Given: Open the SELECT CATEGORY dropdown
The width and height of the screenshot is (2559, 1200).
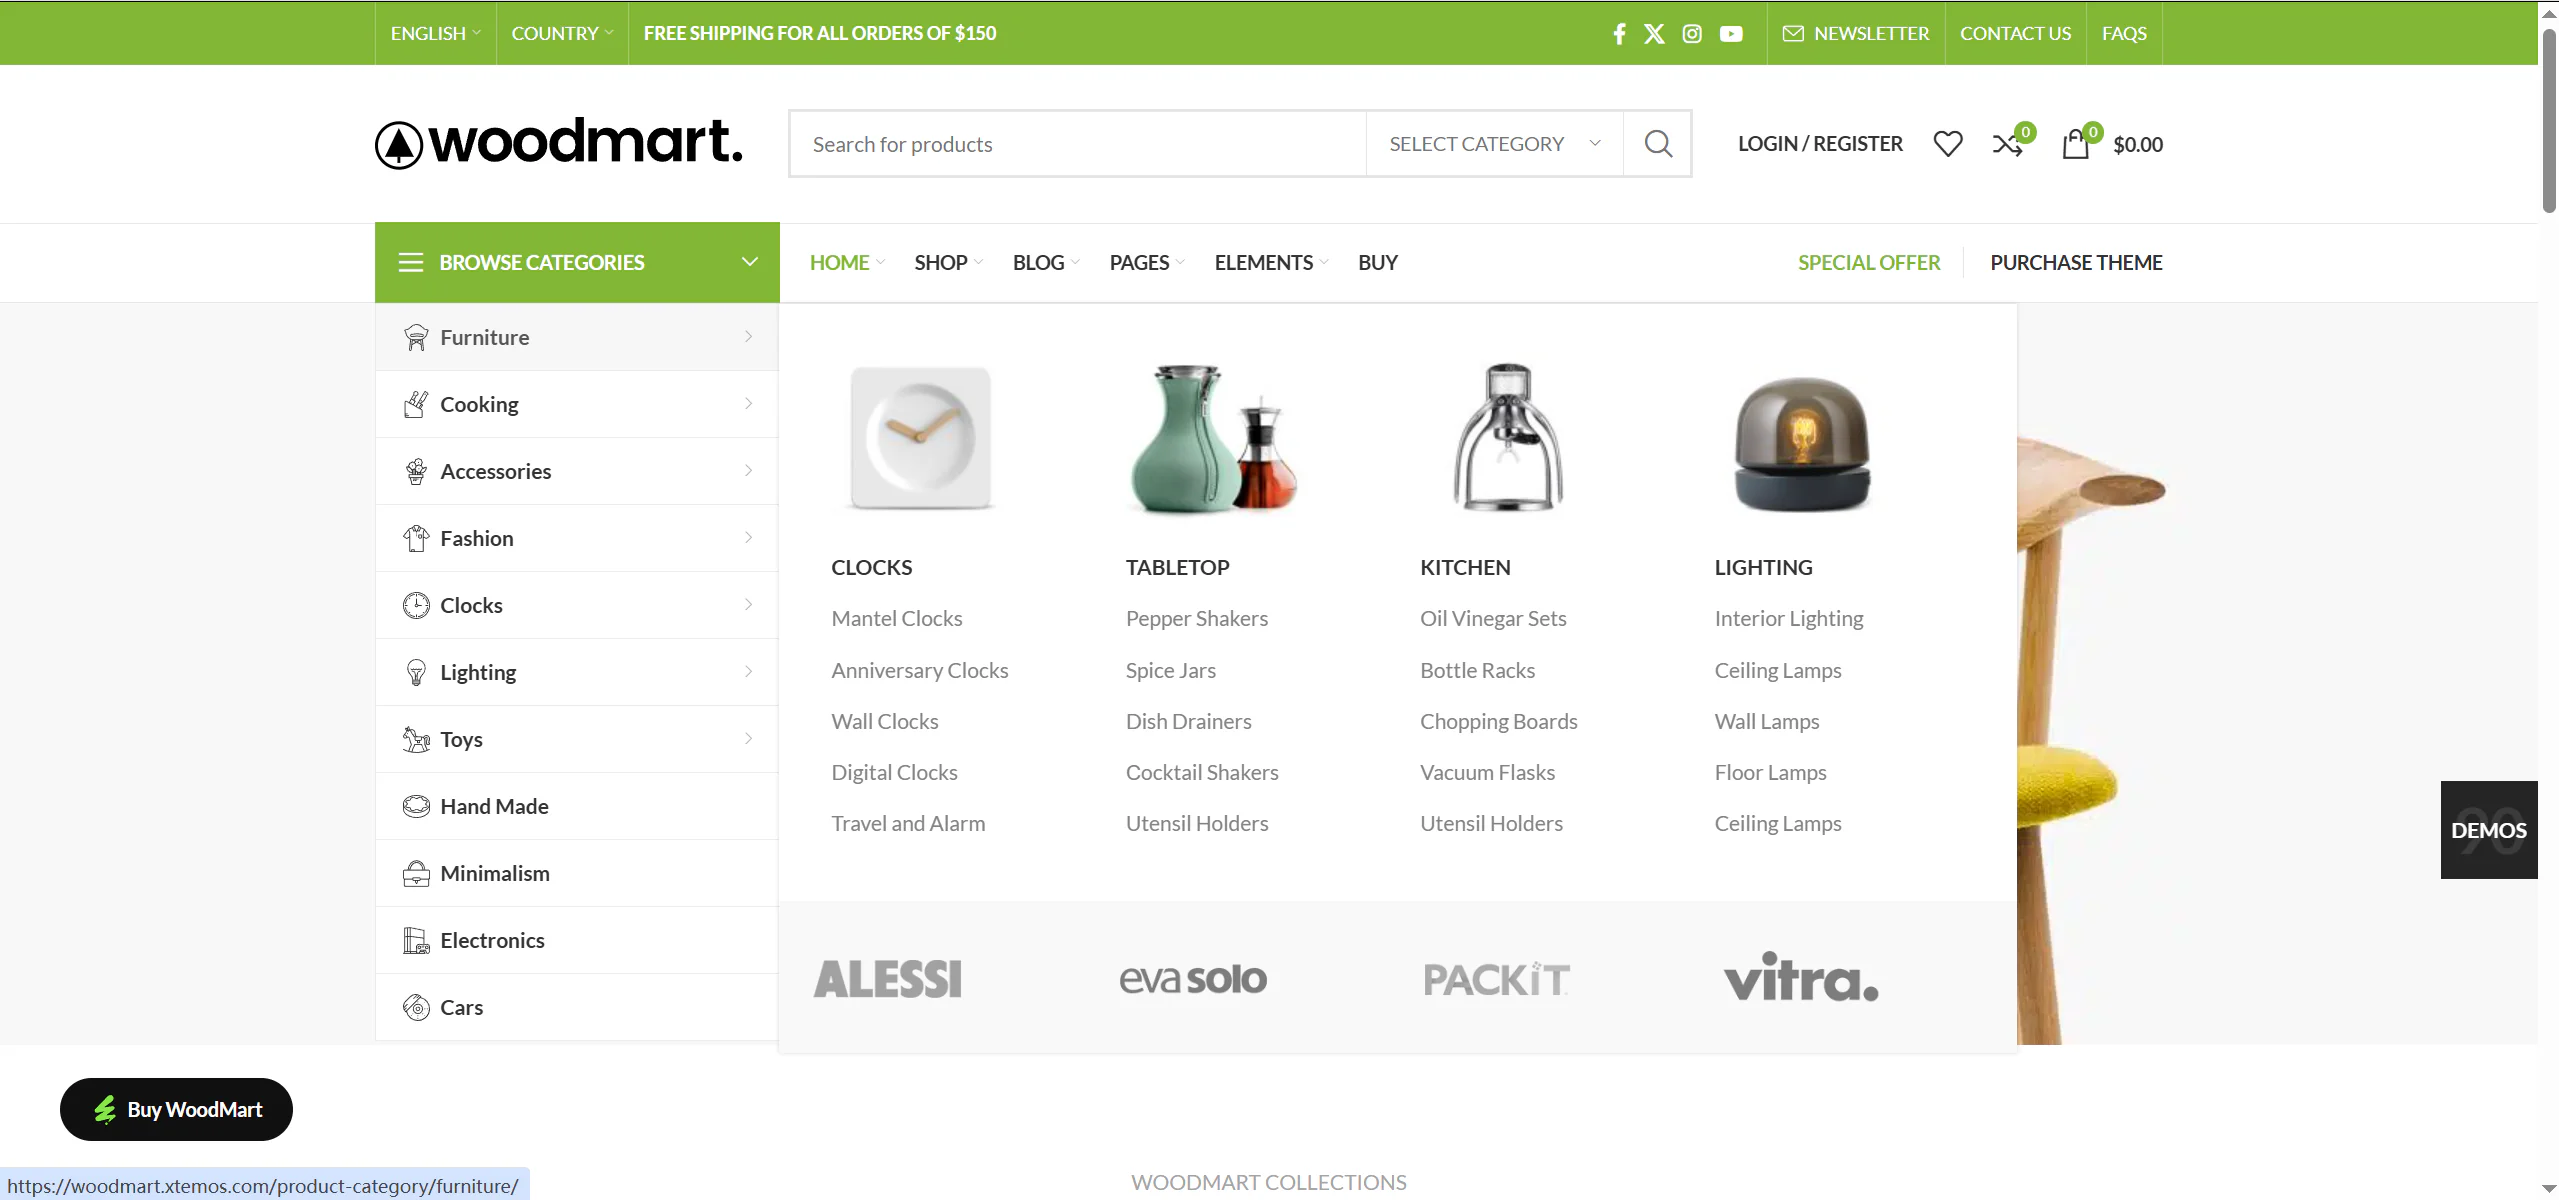Looking at the screenshot, I should point(1491,143).
